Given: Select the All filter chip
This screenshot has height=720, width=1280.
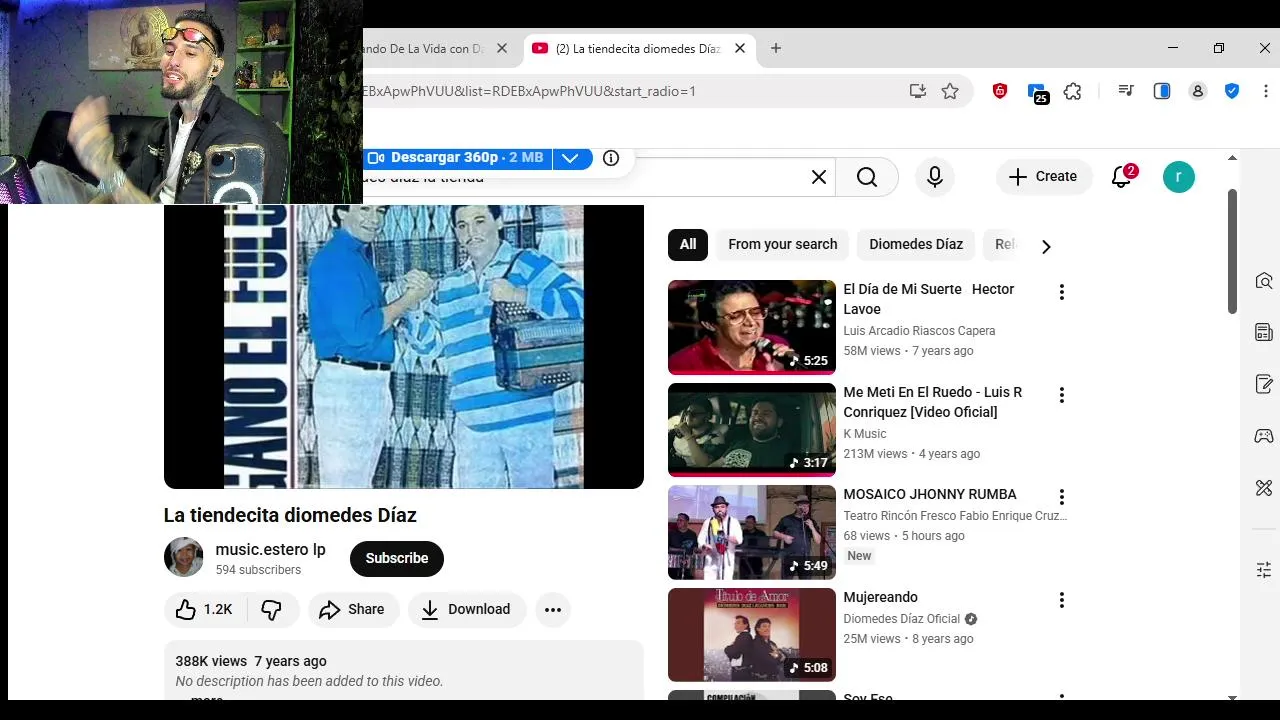Looking at the screenshot, I should click(688, 245).
